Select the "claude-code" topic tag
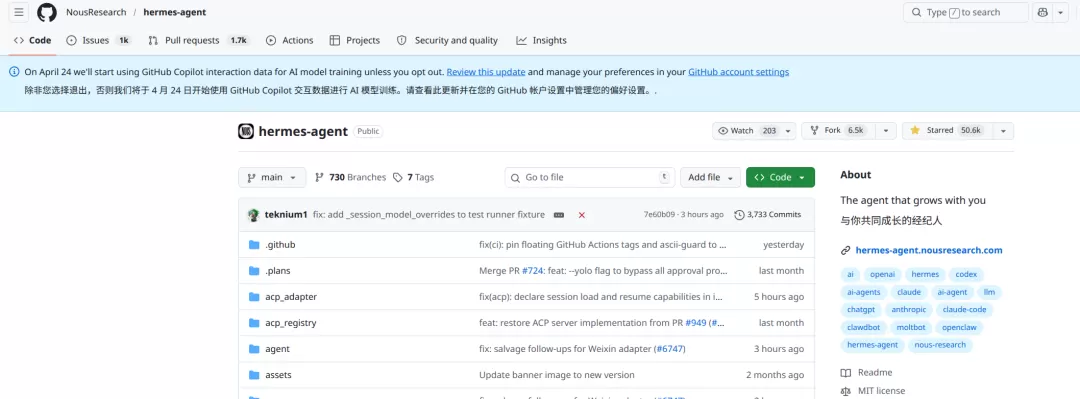The image size is (1080, 399). (963, 310)
